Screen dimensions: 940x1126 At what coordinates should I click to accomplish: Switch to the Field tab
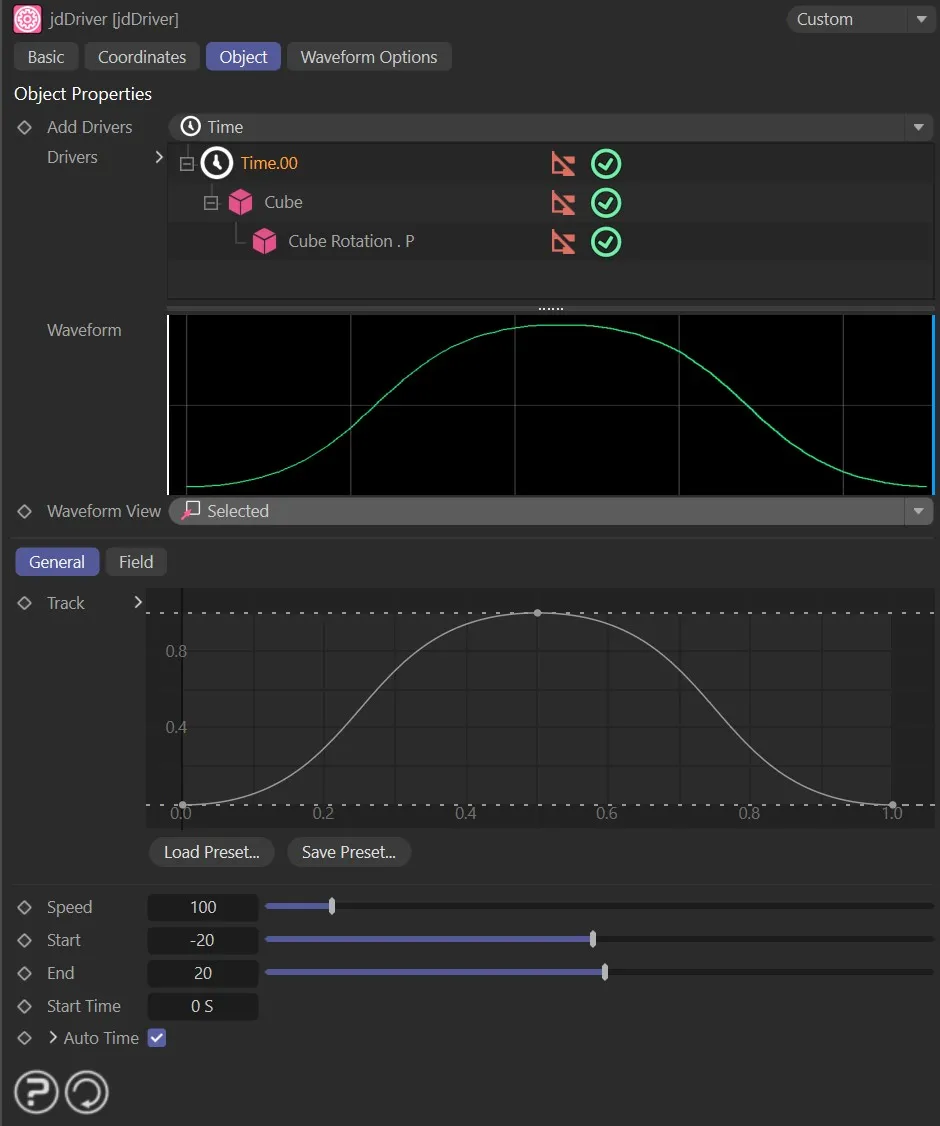(135, 562)
